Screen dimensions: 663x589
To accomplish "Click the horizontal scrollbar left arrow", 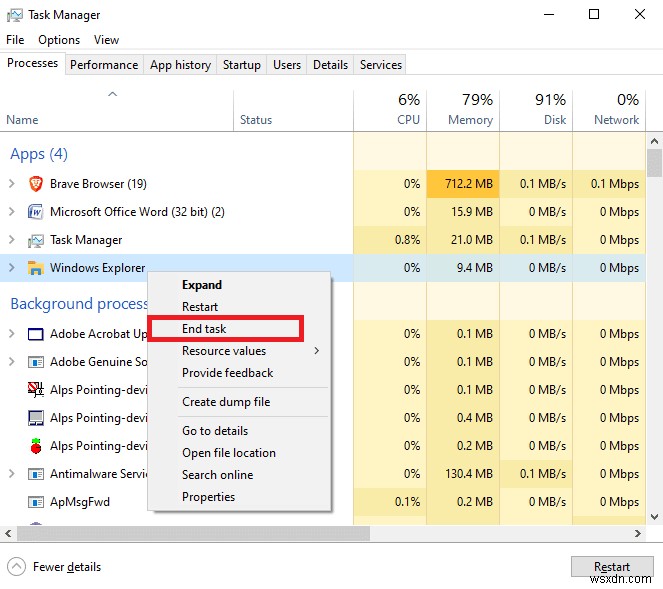I will [8, 534].
